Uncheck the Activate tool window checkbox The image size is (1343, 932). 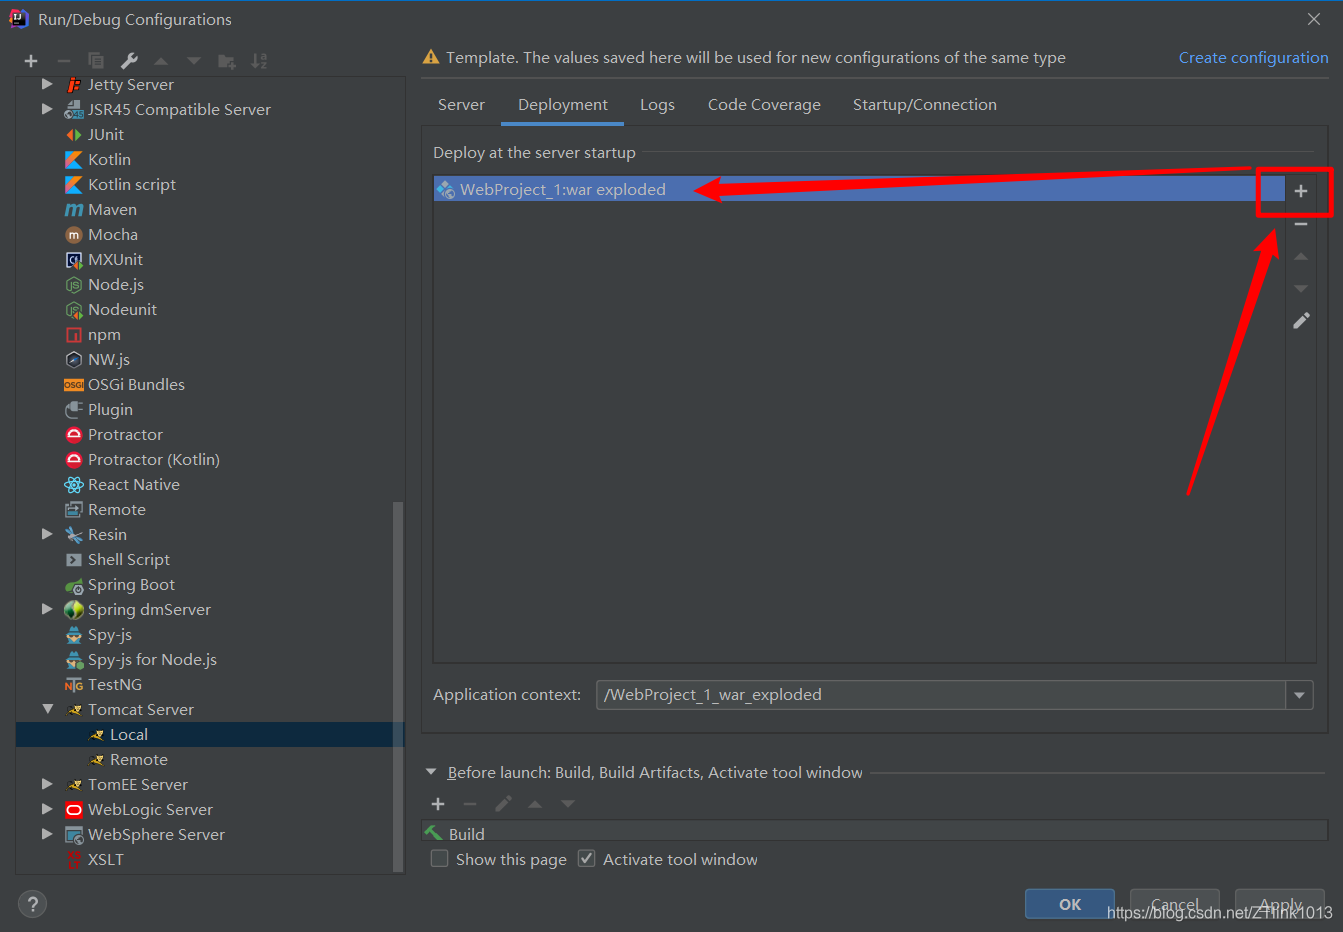587,859
